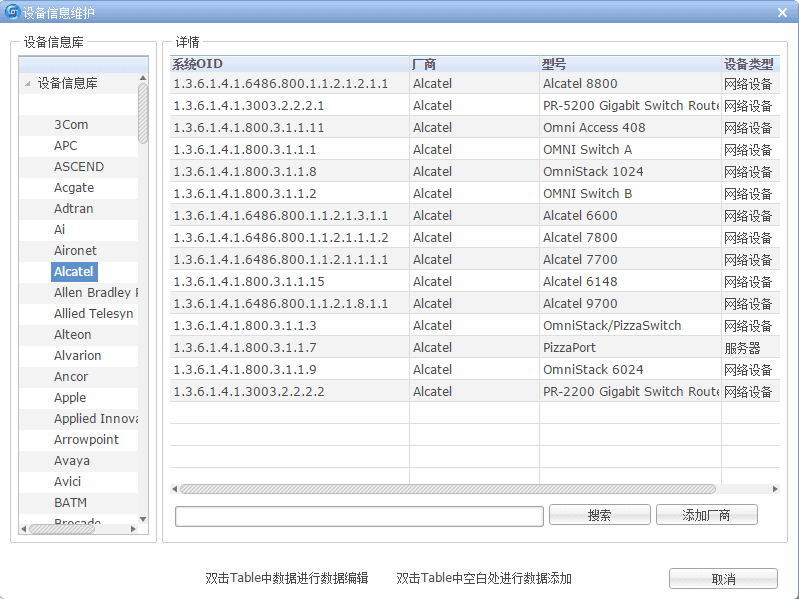Sort table by 型号 column header
This screenshot has width=799, height=599.
click(630, 64)
